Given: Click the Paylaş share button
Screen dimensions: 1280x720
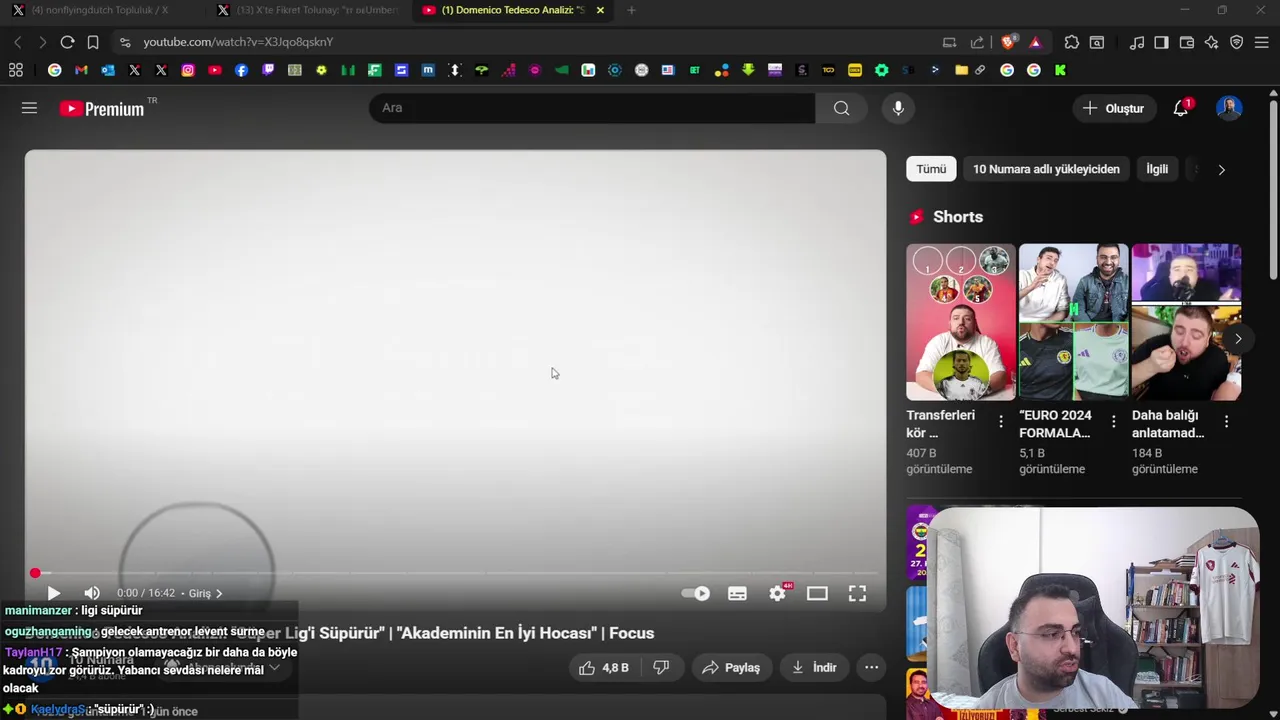Looking at the screenshot, I should click(x=731, y=667).
